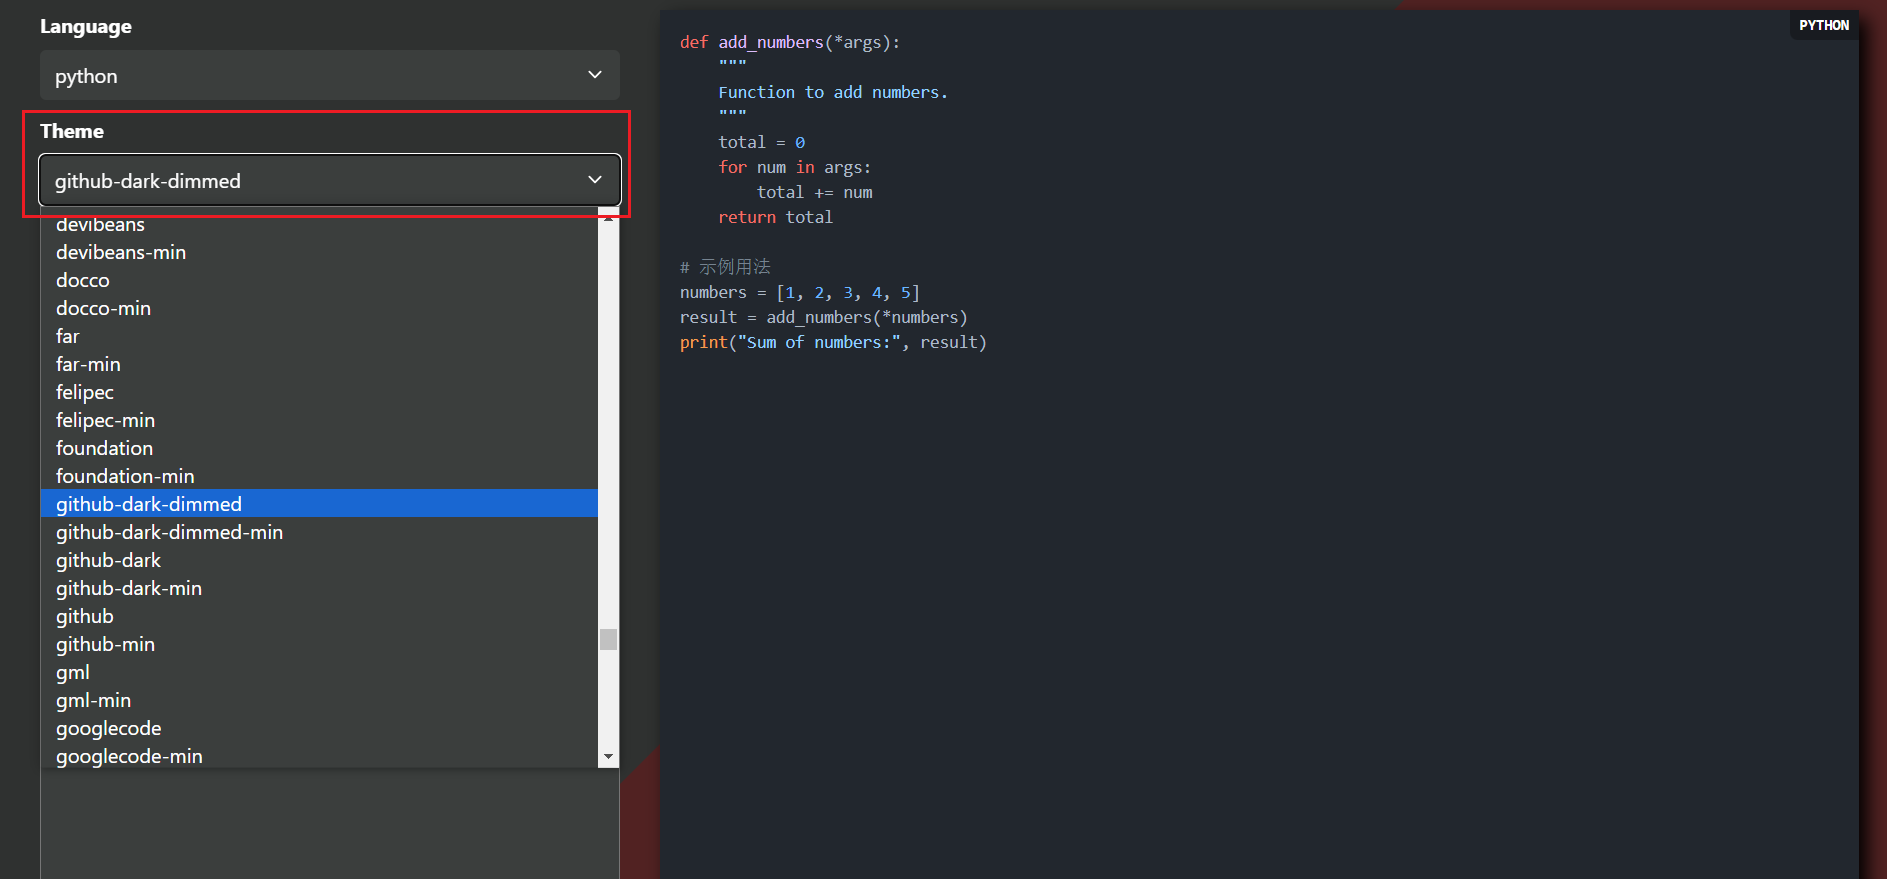The height and width of the screenshot is (879, 1887).
Task: Choose the docco theme from list
Action: [83, 281]
